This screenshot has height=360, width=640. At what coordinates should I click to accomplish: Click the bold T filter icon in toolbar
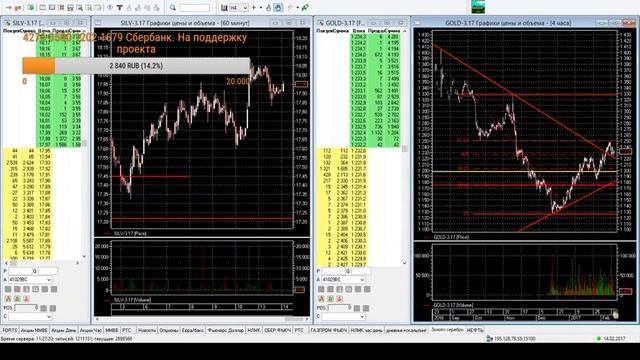click(x=120, y=8)
